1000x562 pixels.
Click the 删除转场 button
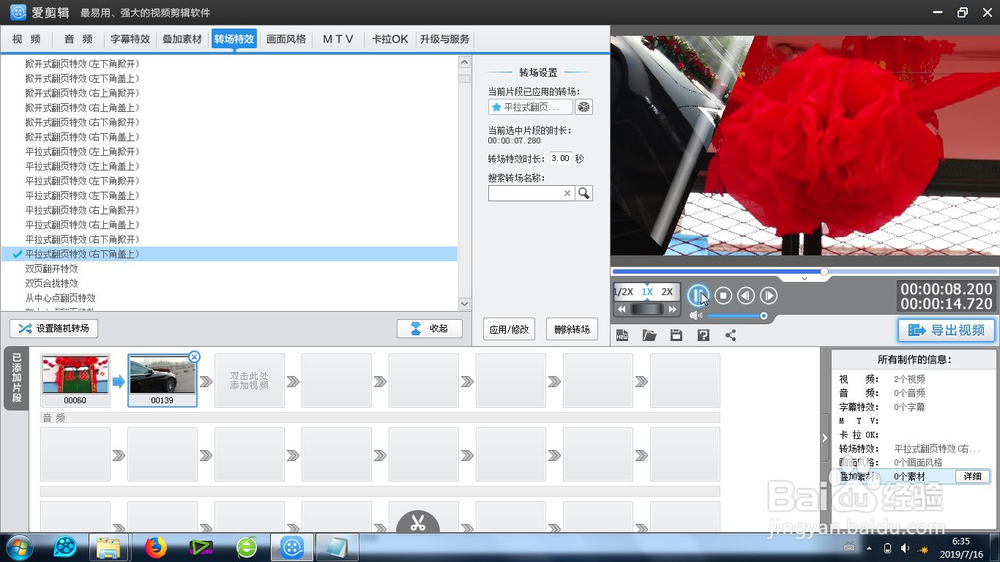[x=572, y=329]
